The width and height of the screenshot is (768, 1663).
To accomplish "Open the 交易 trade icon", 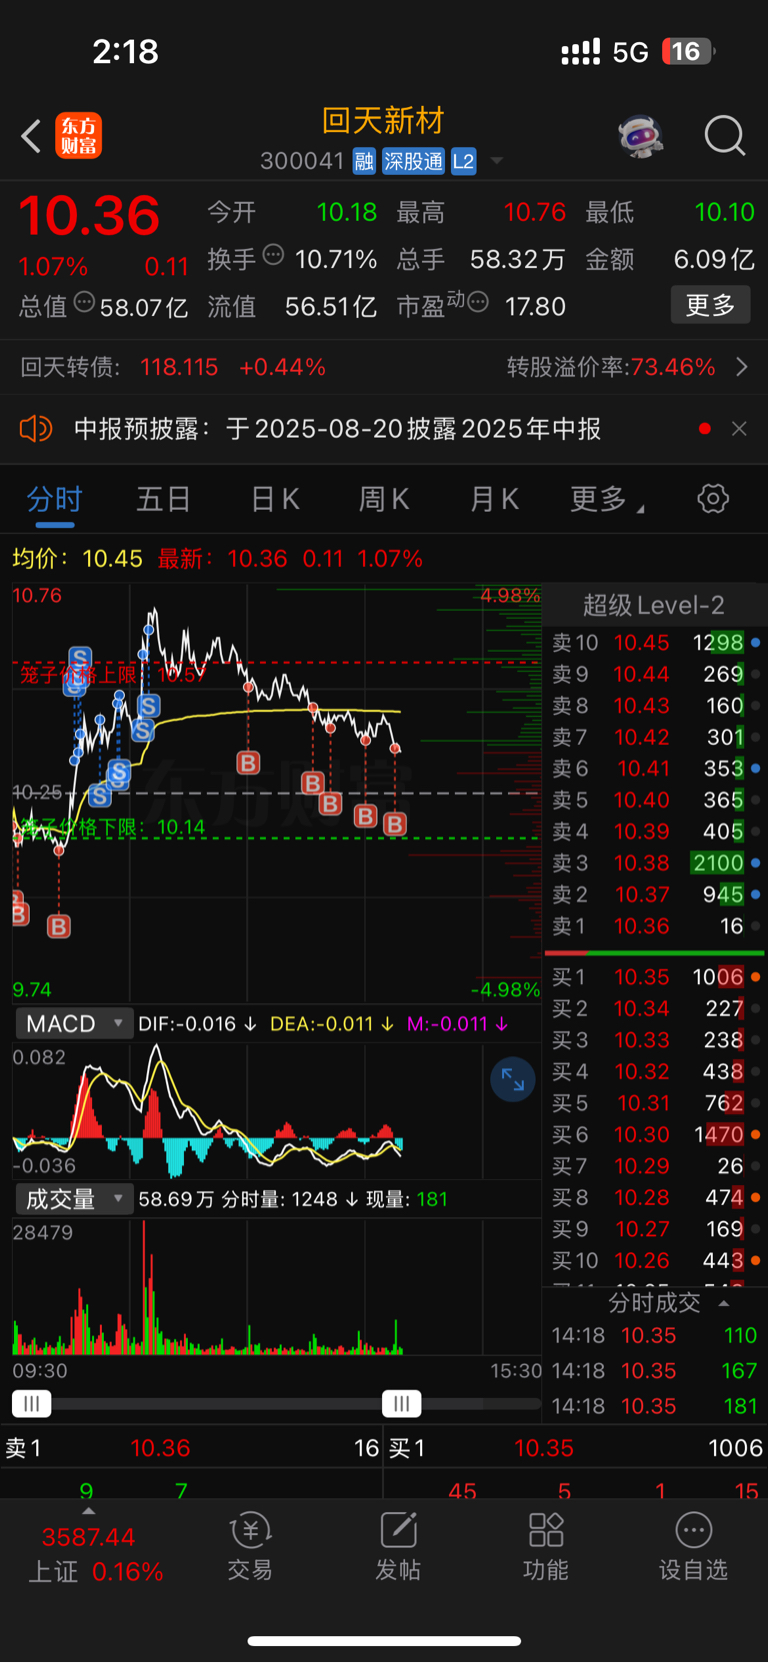I will (x=250, y=1547).
